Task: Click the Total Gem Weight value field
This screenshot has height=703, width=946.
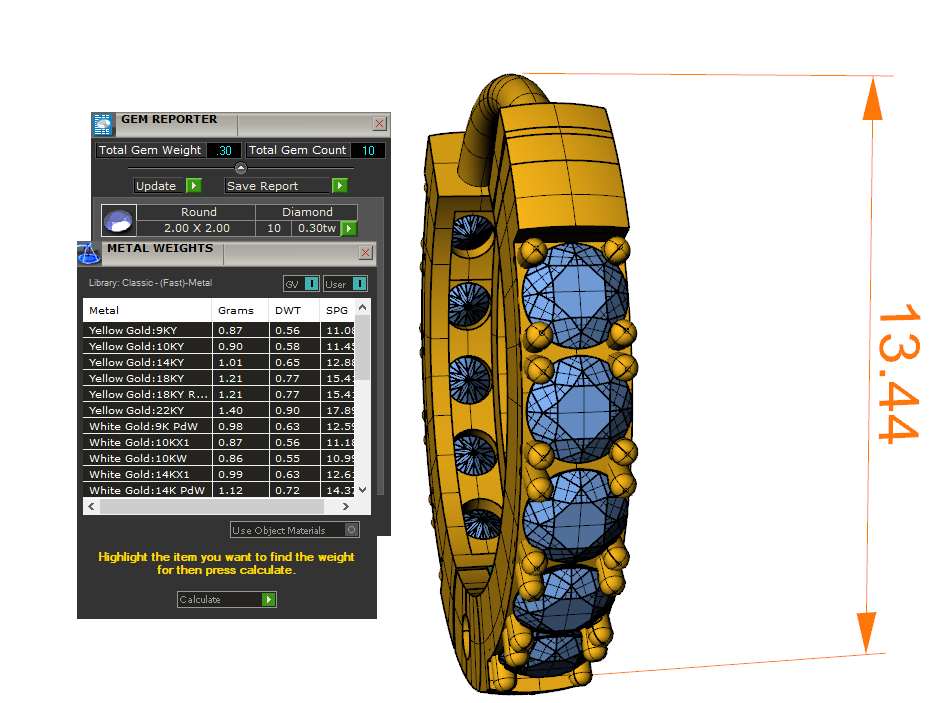Action: click(223, 150)
